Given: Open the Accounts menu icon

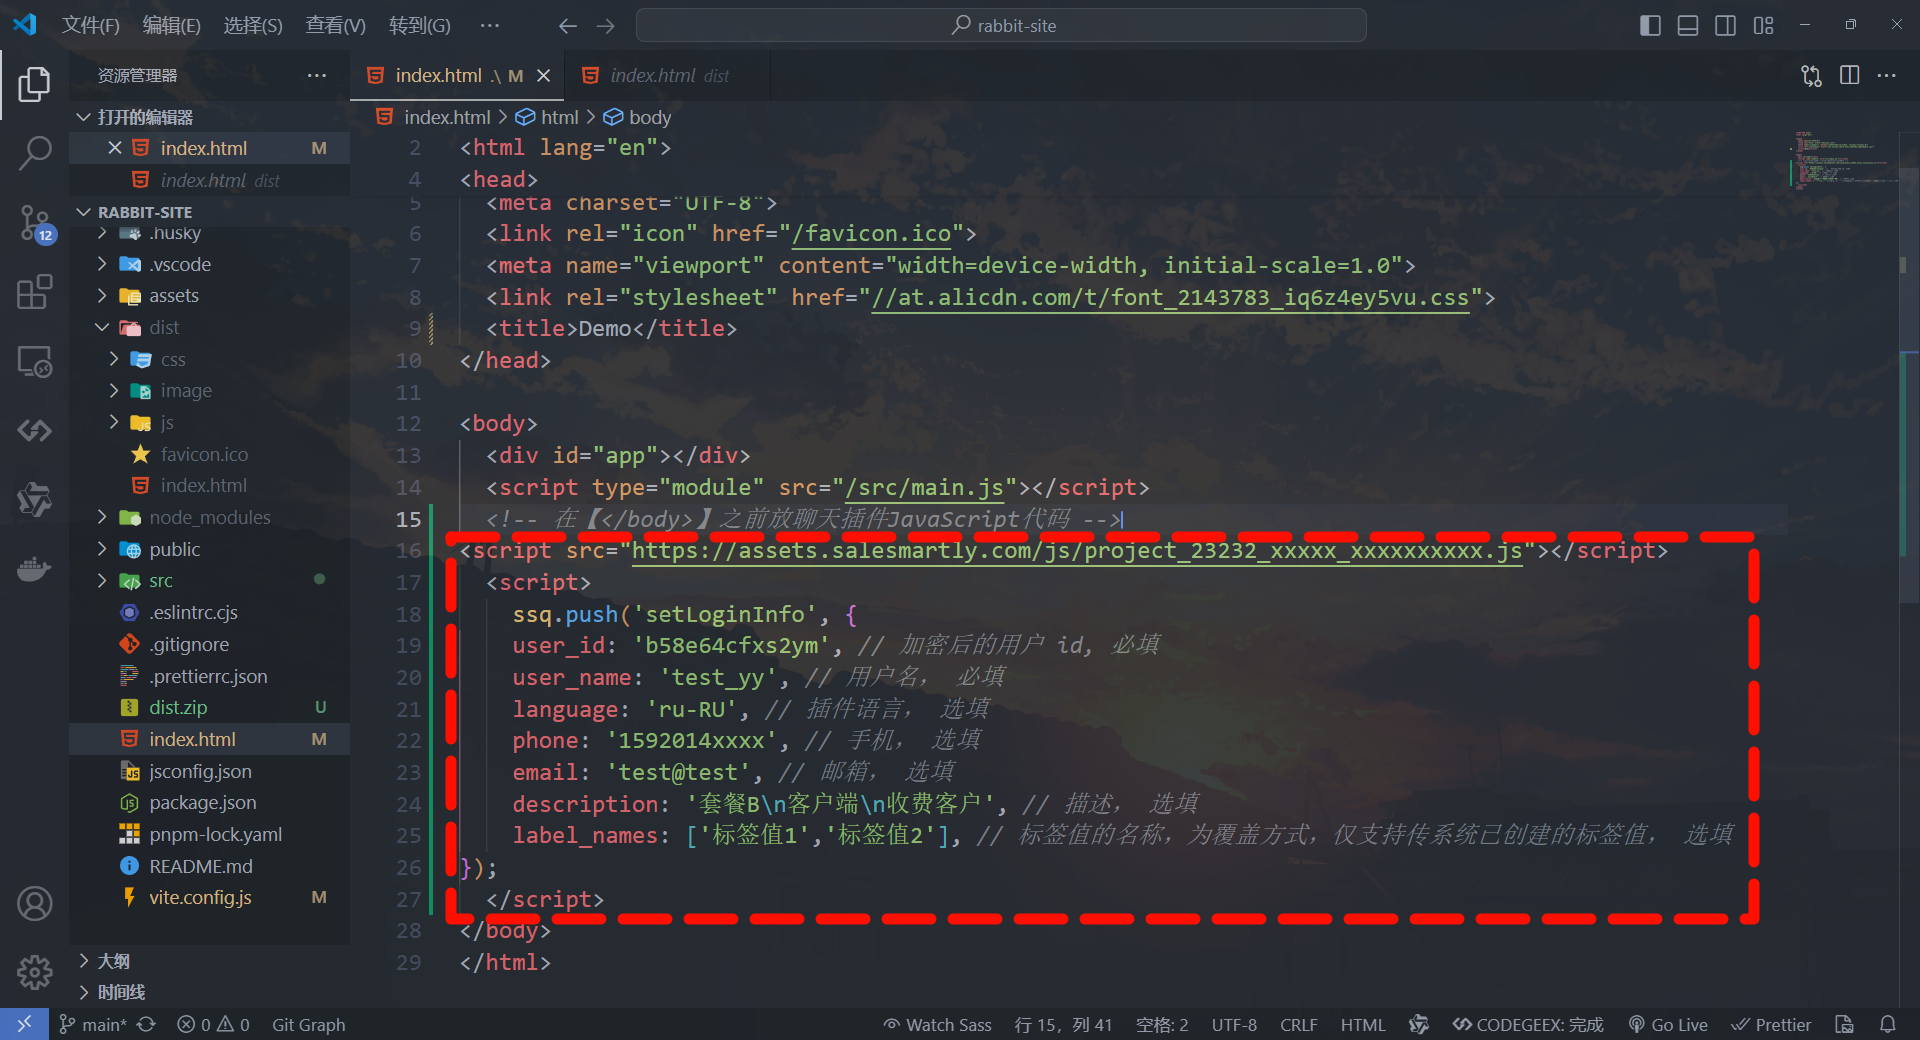Looking at the screenshot, I should pos(34,903).
